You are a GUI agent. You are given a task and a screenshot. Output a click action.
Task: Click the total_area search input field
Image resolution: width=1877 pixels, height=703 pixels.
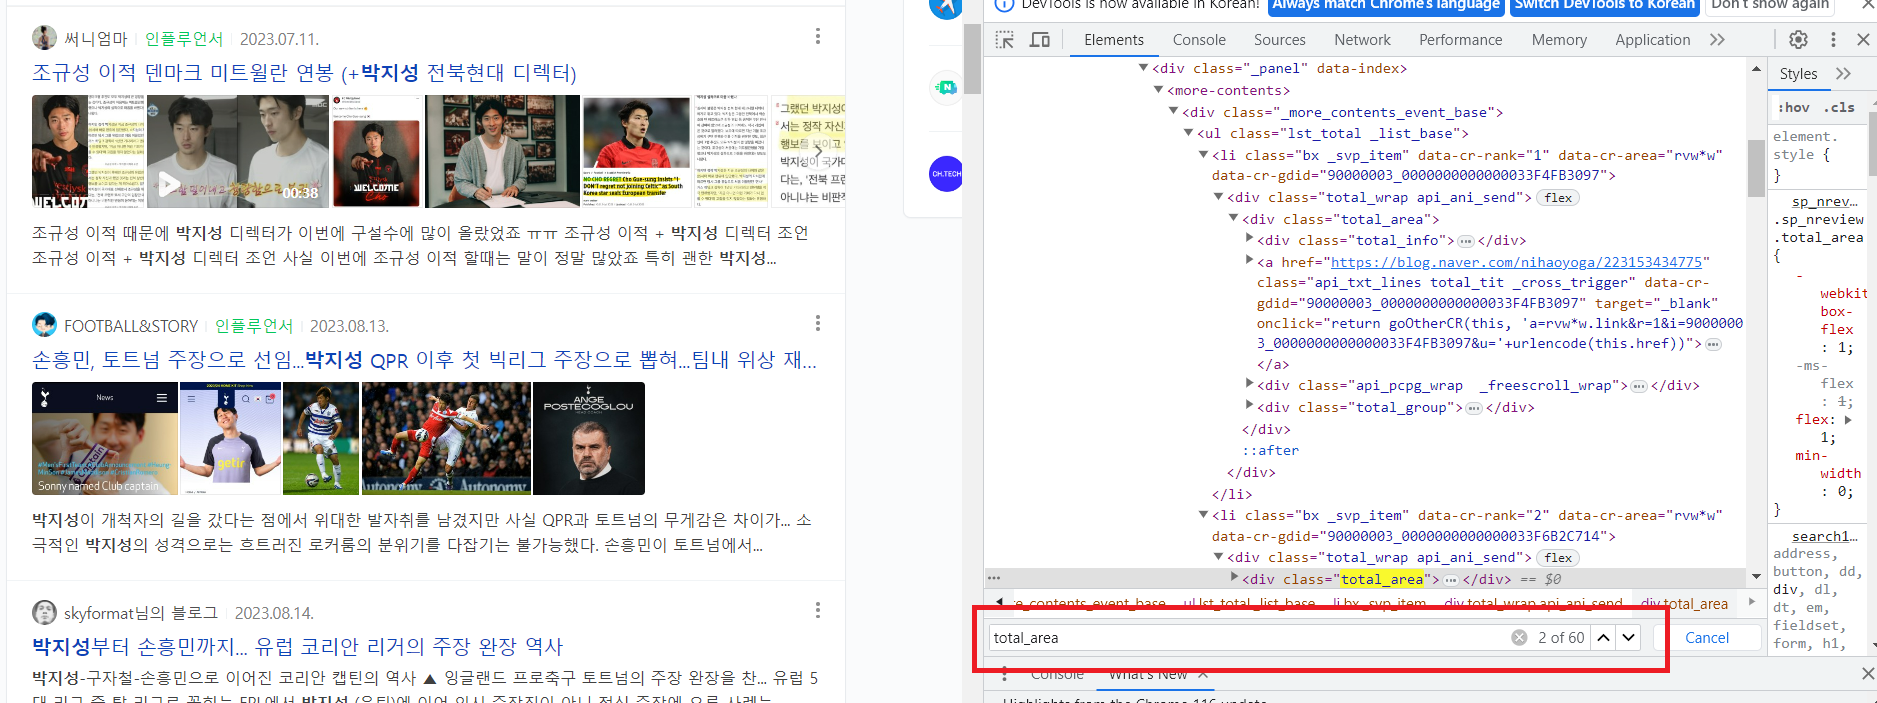tap(1248, 638)
